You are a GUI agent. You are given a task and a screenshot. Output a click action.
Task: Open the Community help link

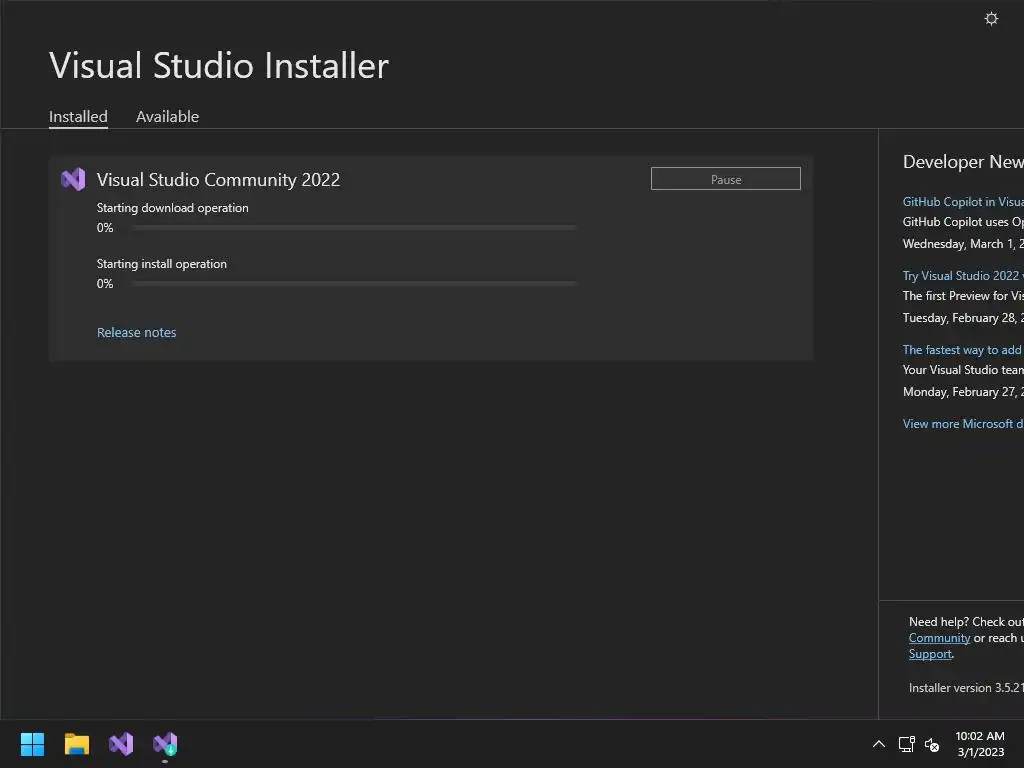939,638
